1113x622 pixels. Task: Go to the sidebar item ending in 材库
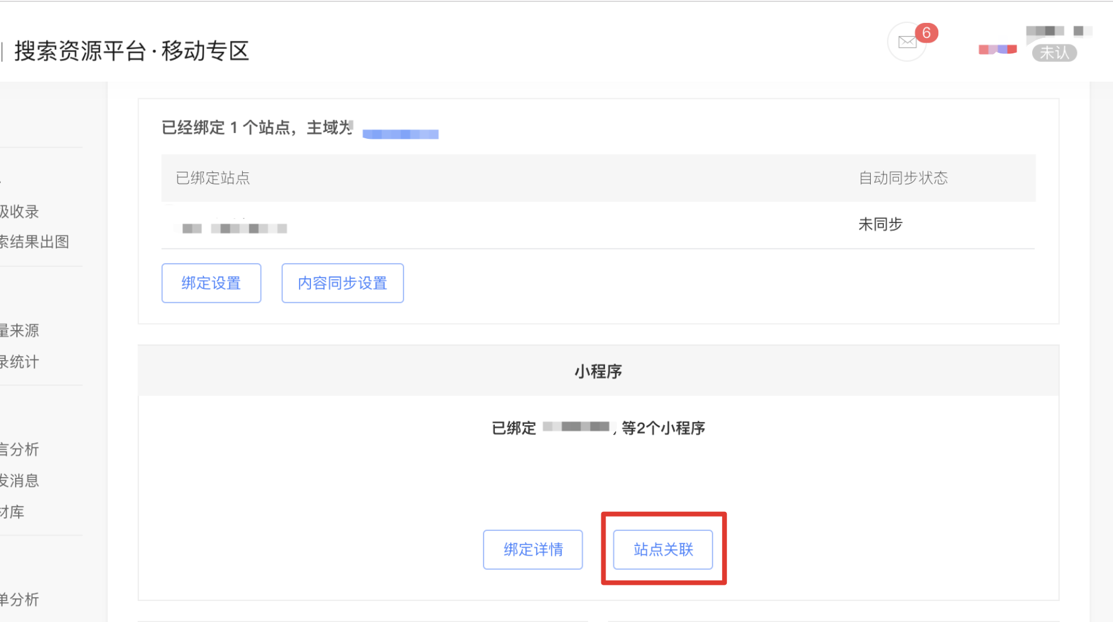click(13, 511)
